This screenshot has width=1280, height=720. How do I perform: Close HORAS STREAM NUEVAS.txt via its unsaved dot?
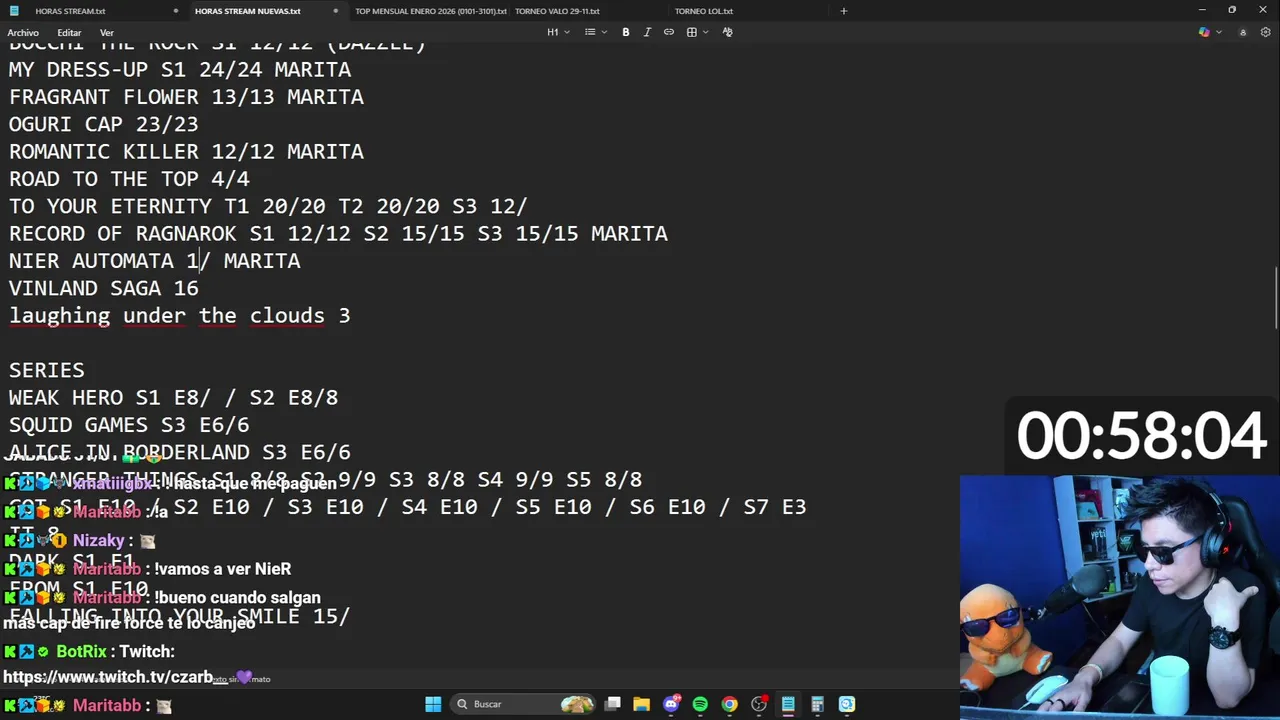tap(335, 11)
